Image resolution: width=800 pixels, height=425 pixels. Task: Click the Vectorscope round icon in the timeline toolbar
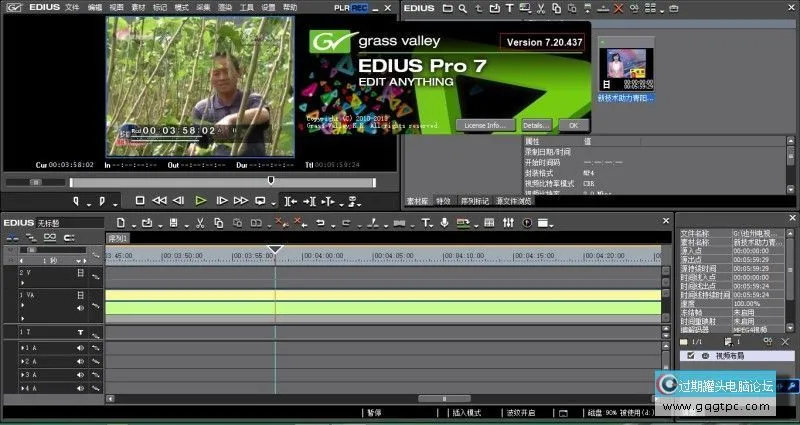pos(527,223)
